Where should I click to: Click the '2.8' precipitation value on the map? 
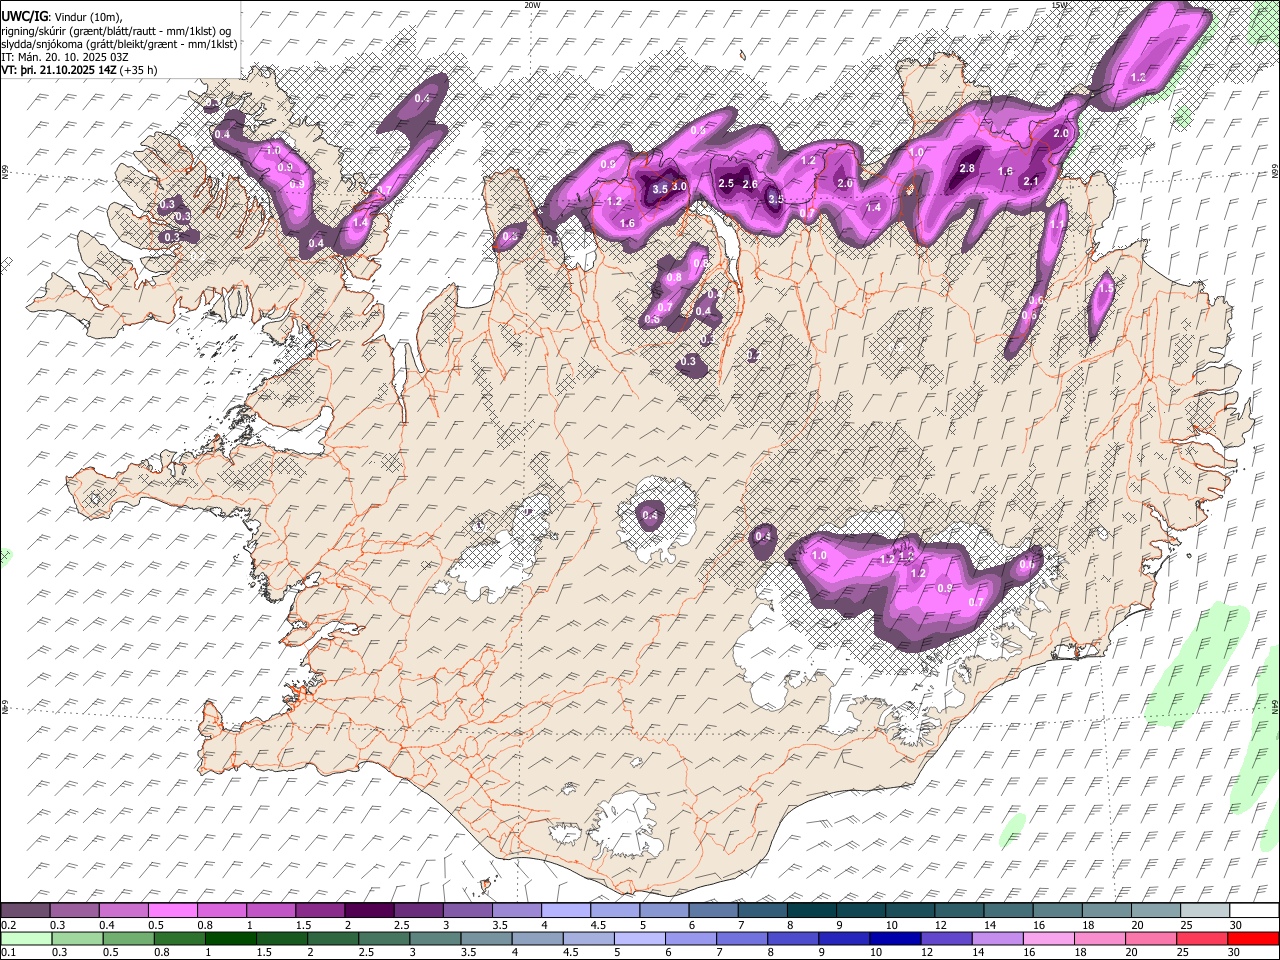point(967,169)
